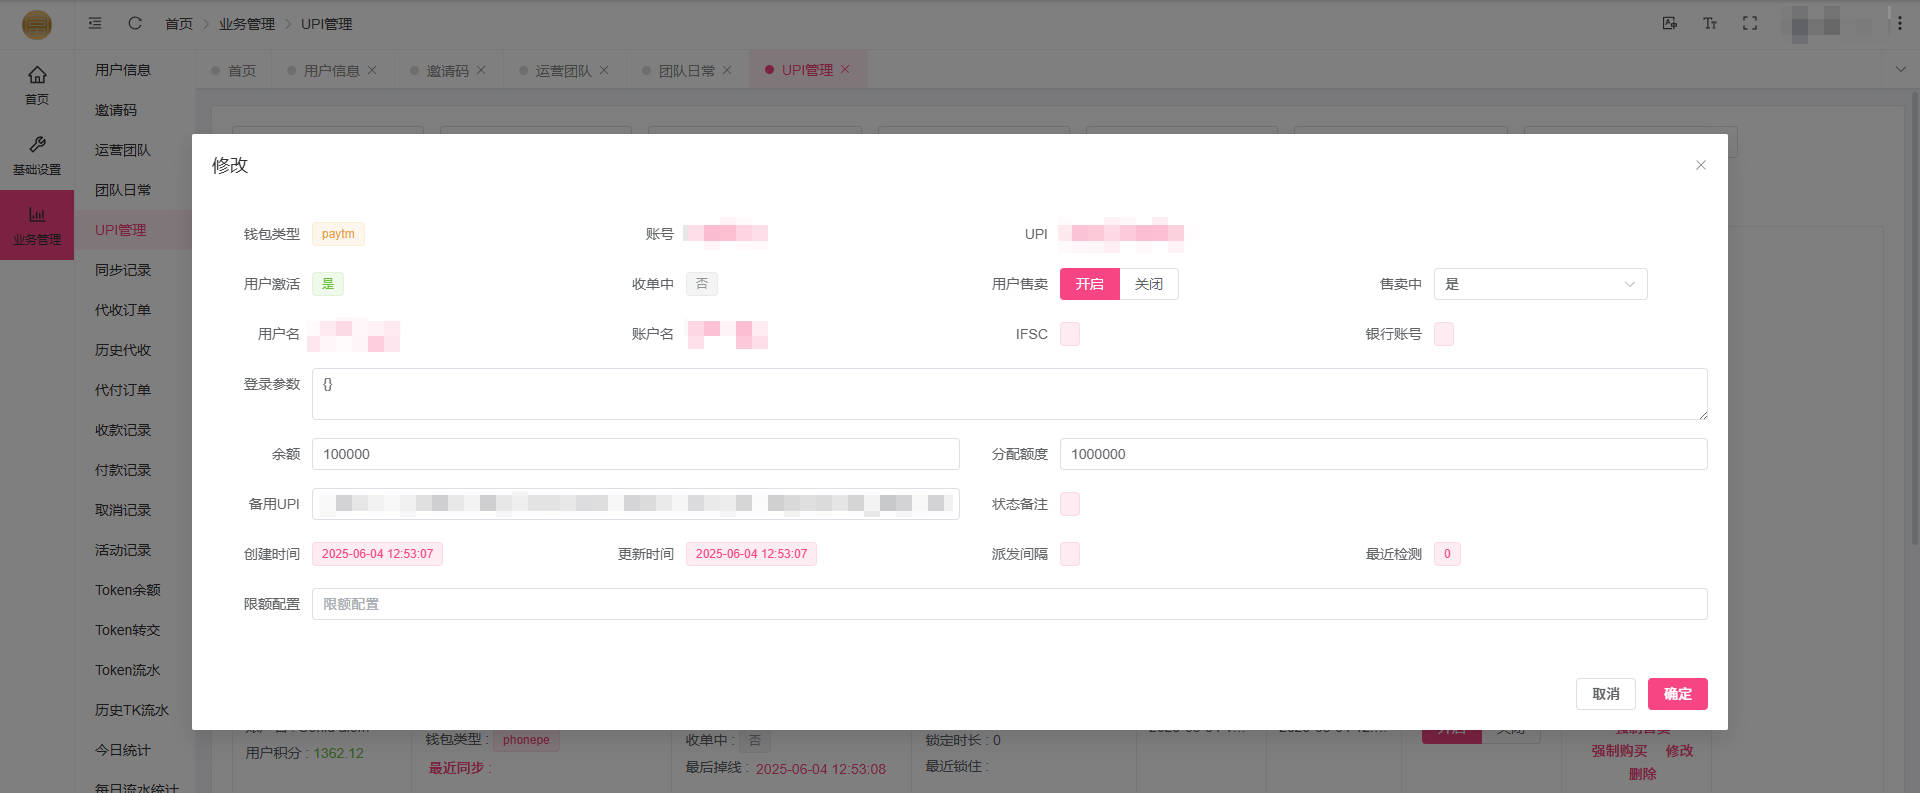Open the font size setting icon

pos(1709,23)
